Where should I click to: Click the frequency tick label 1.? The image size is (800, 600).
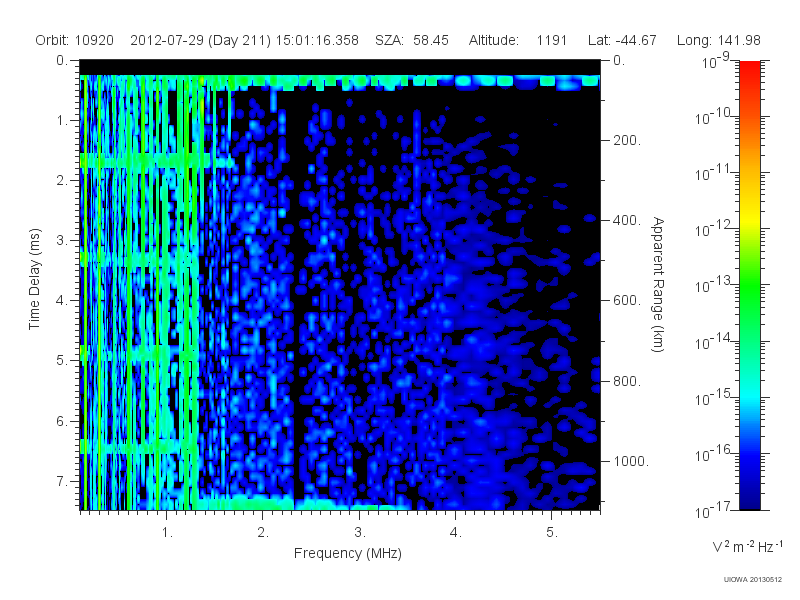[167, 533]
